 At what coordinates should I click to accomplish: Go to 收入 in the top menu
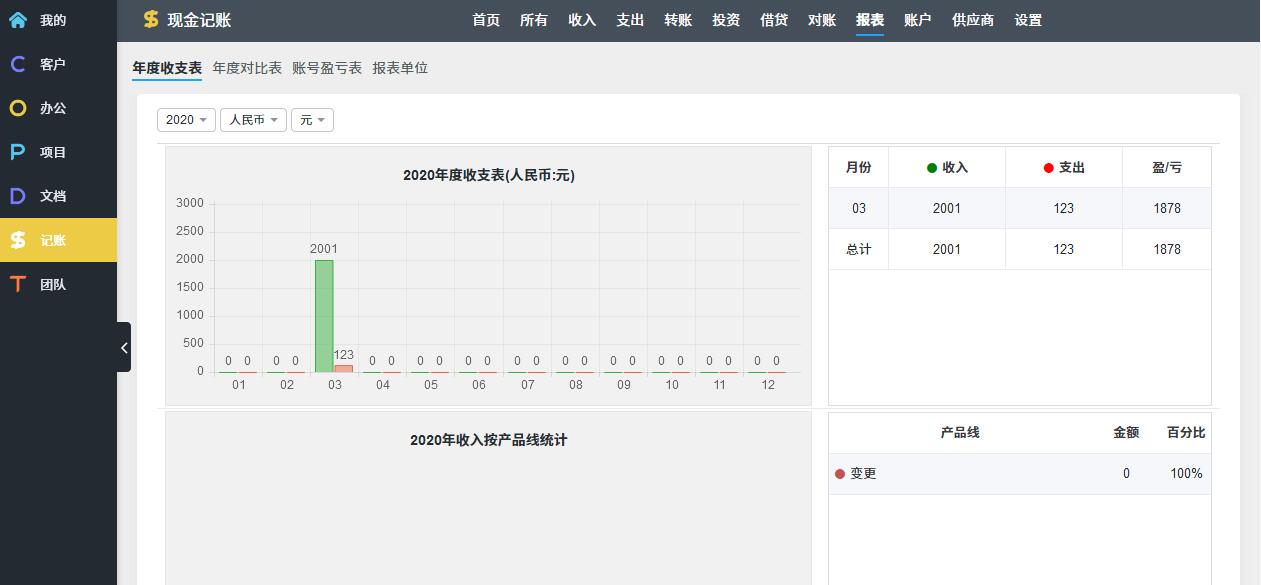(582, 20)
